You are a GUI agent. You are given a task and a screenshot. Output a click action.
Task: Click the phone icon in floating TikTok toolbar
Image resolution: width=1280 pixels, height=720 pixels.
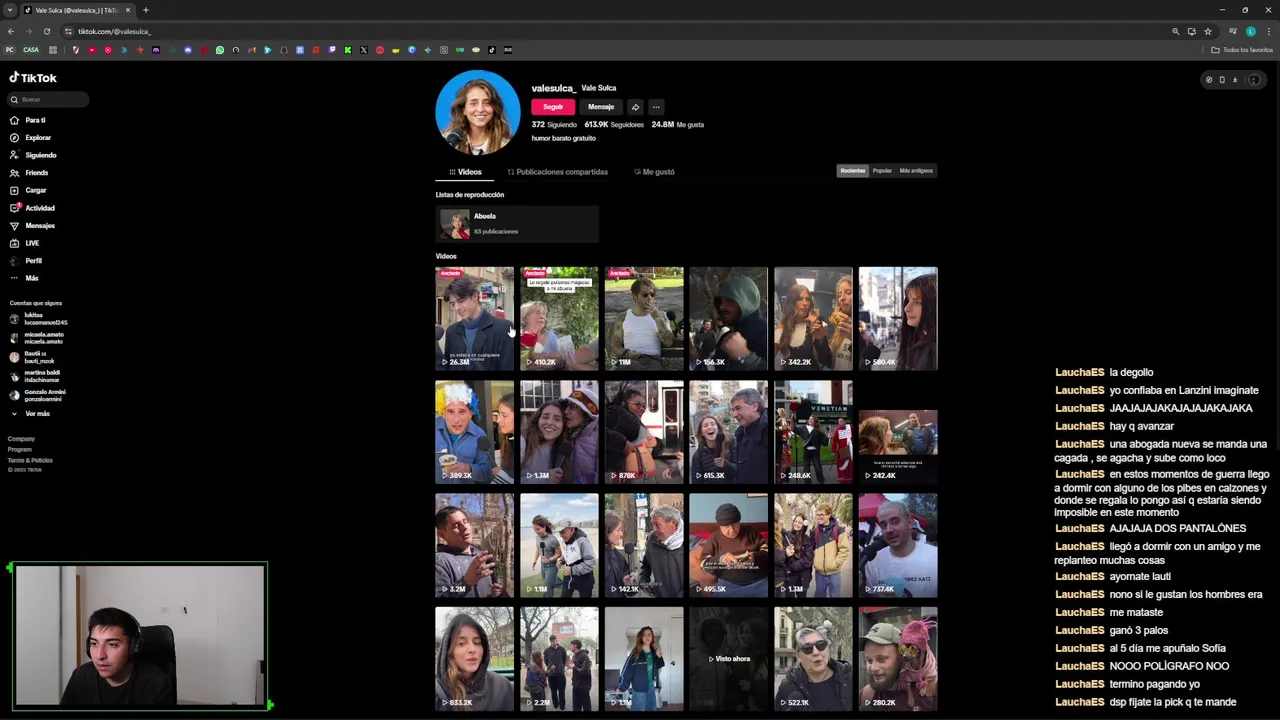(x=1222, y=80)
